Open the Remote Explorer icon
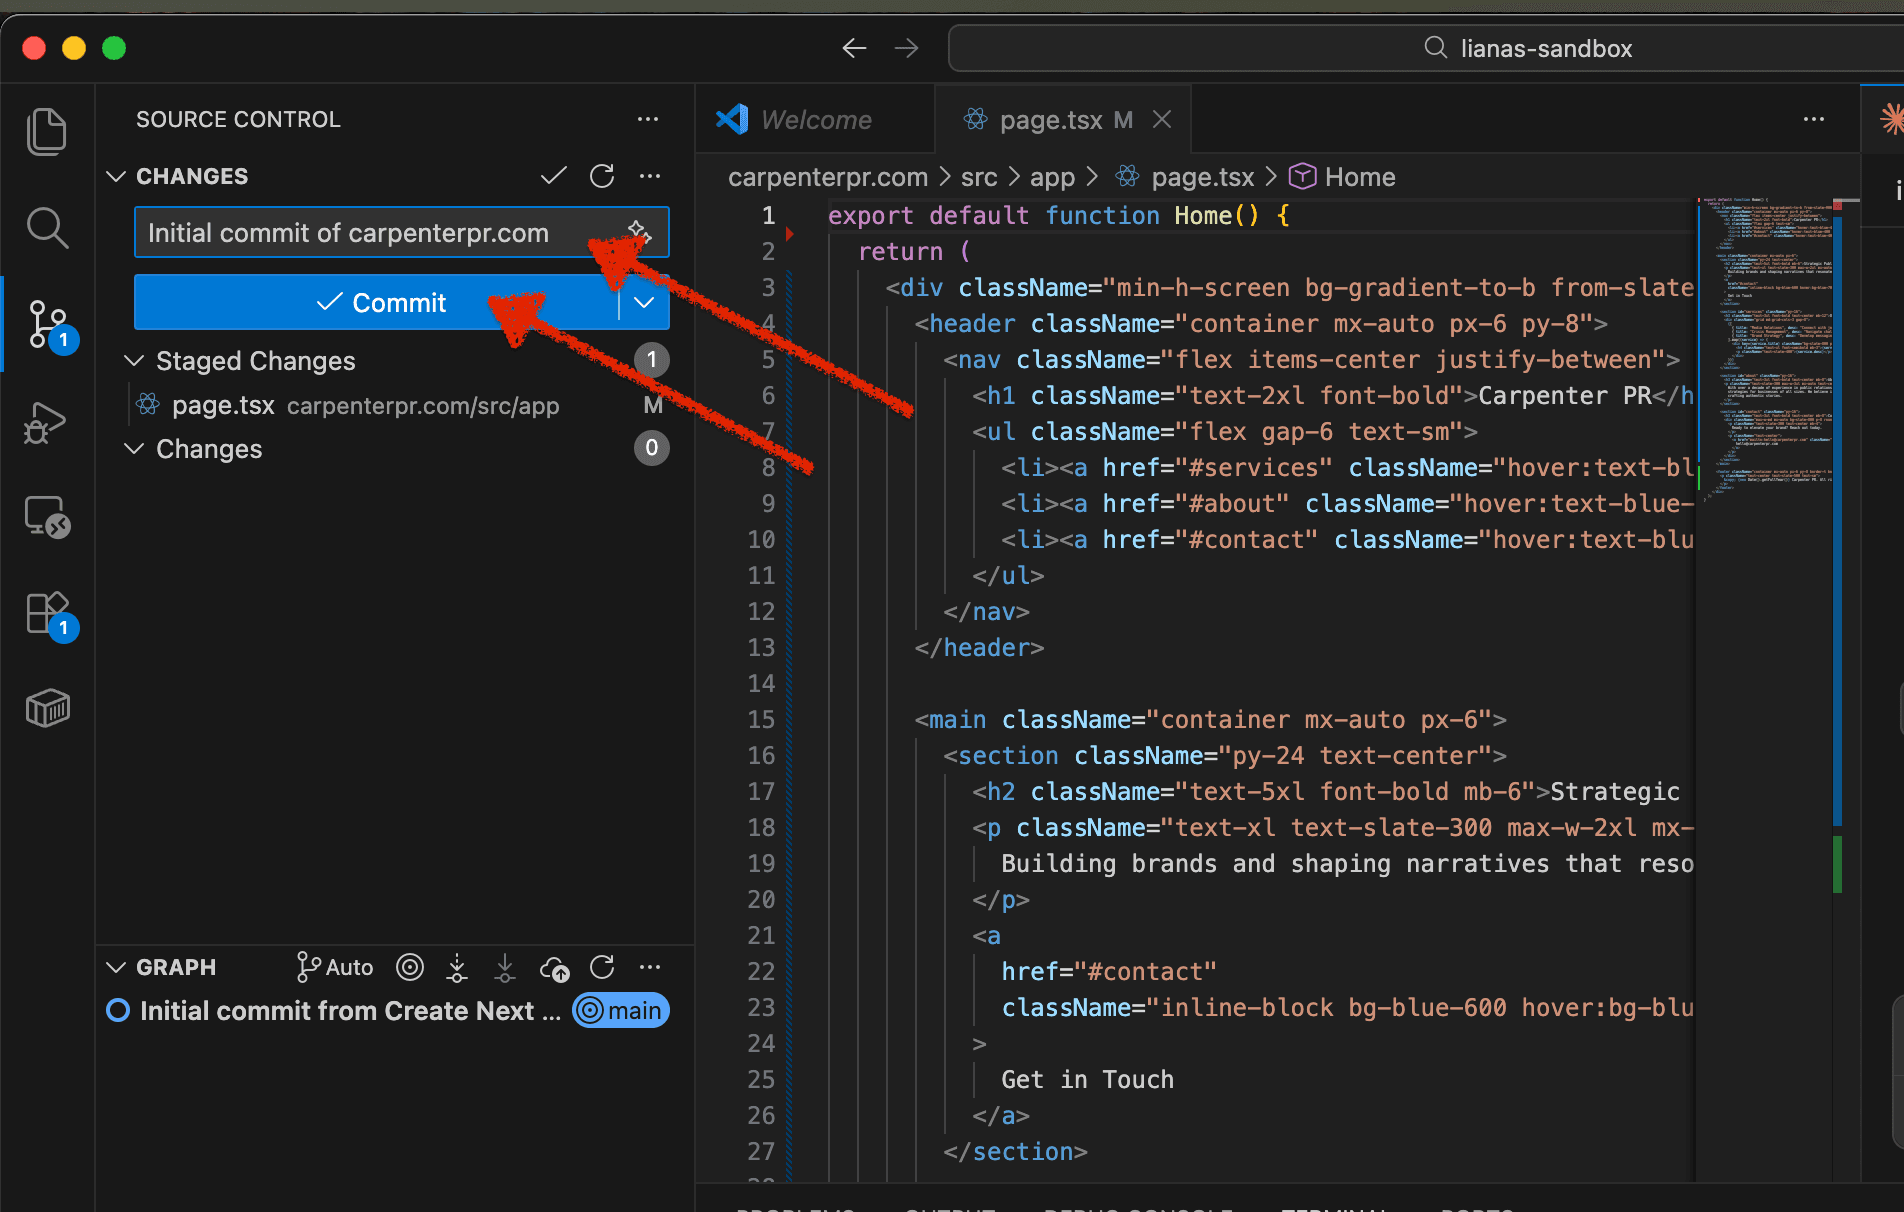 pyautogui.click(x=47, y=517)
